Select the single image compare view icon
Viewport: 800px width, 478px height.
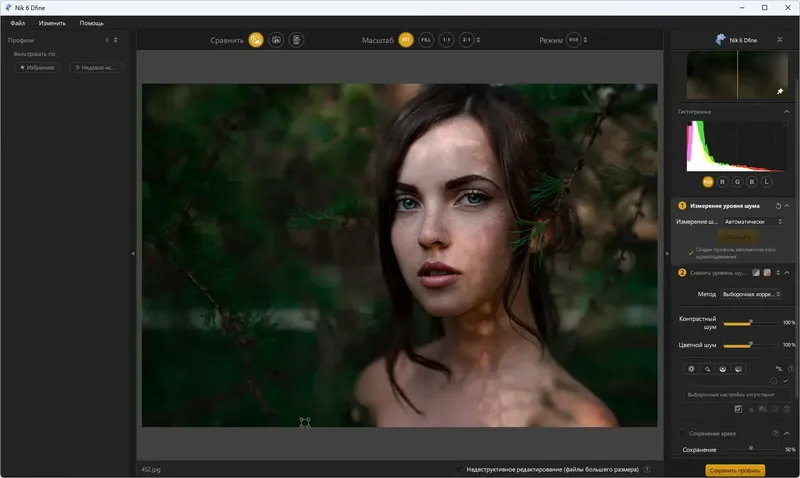pyautogui.click(x=256, y=40)
